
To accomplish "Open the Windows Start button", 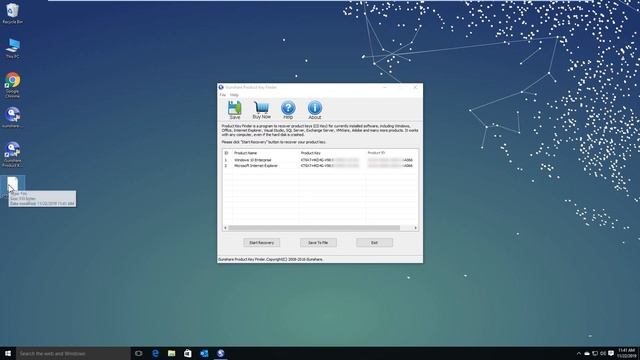I will pos(8,353).
